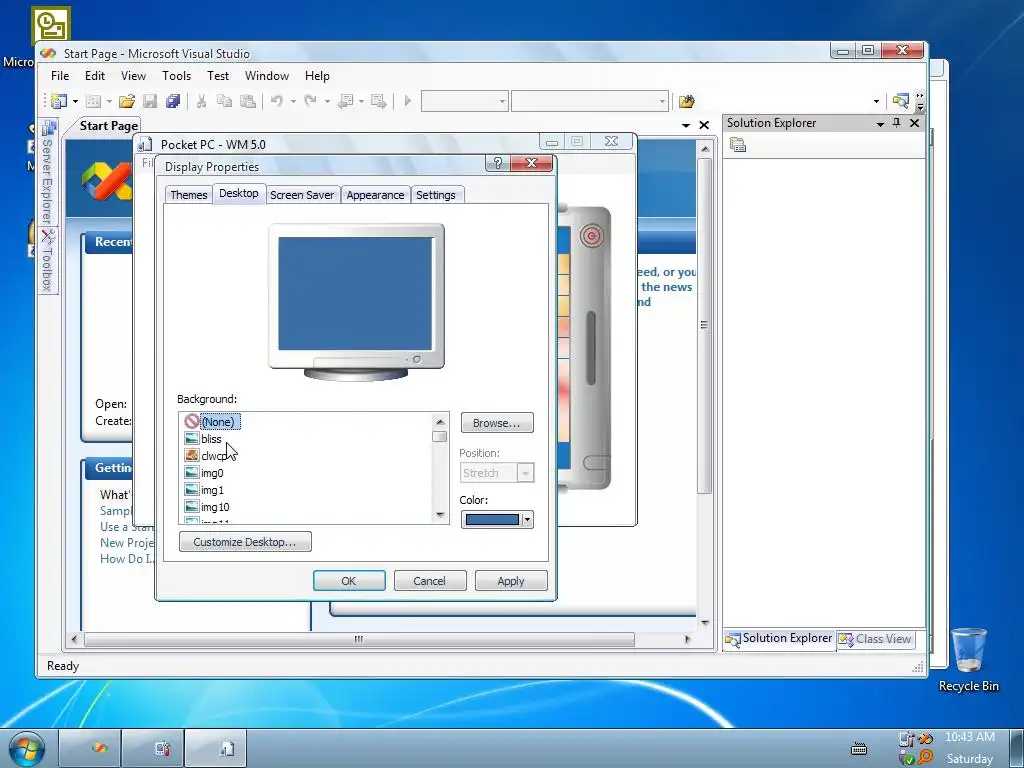1024x768 pixels.
Task: Click the Start Page tab-list dropdown arrow
Action: [x=686, y=125]
